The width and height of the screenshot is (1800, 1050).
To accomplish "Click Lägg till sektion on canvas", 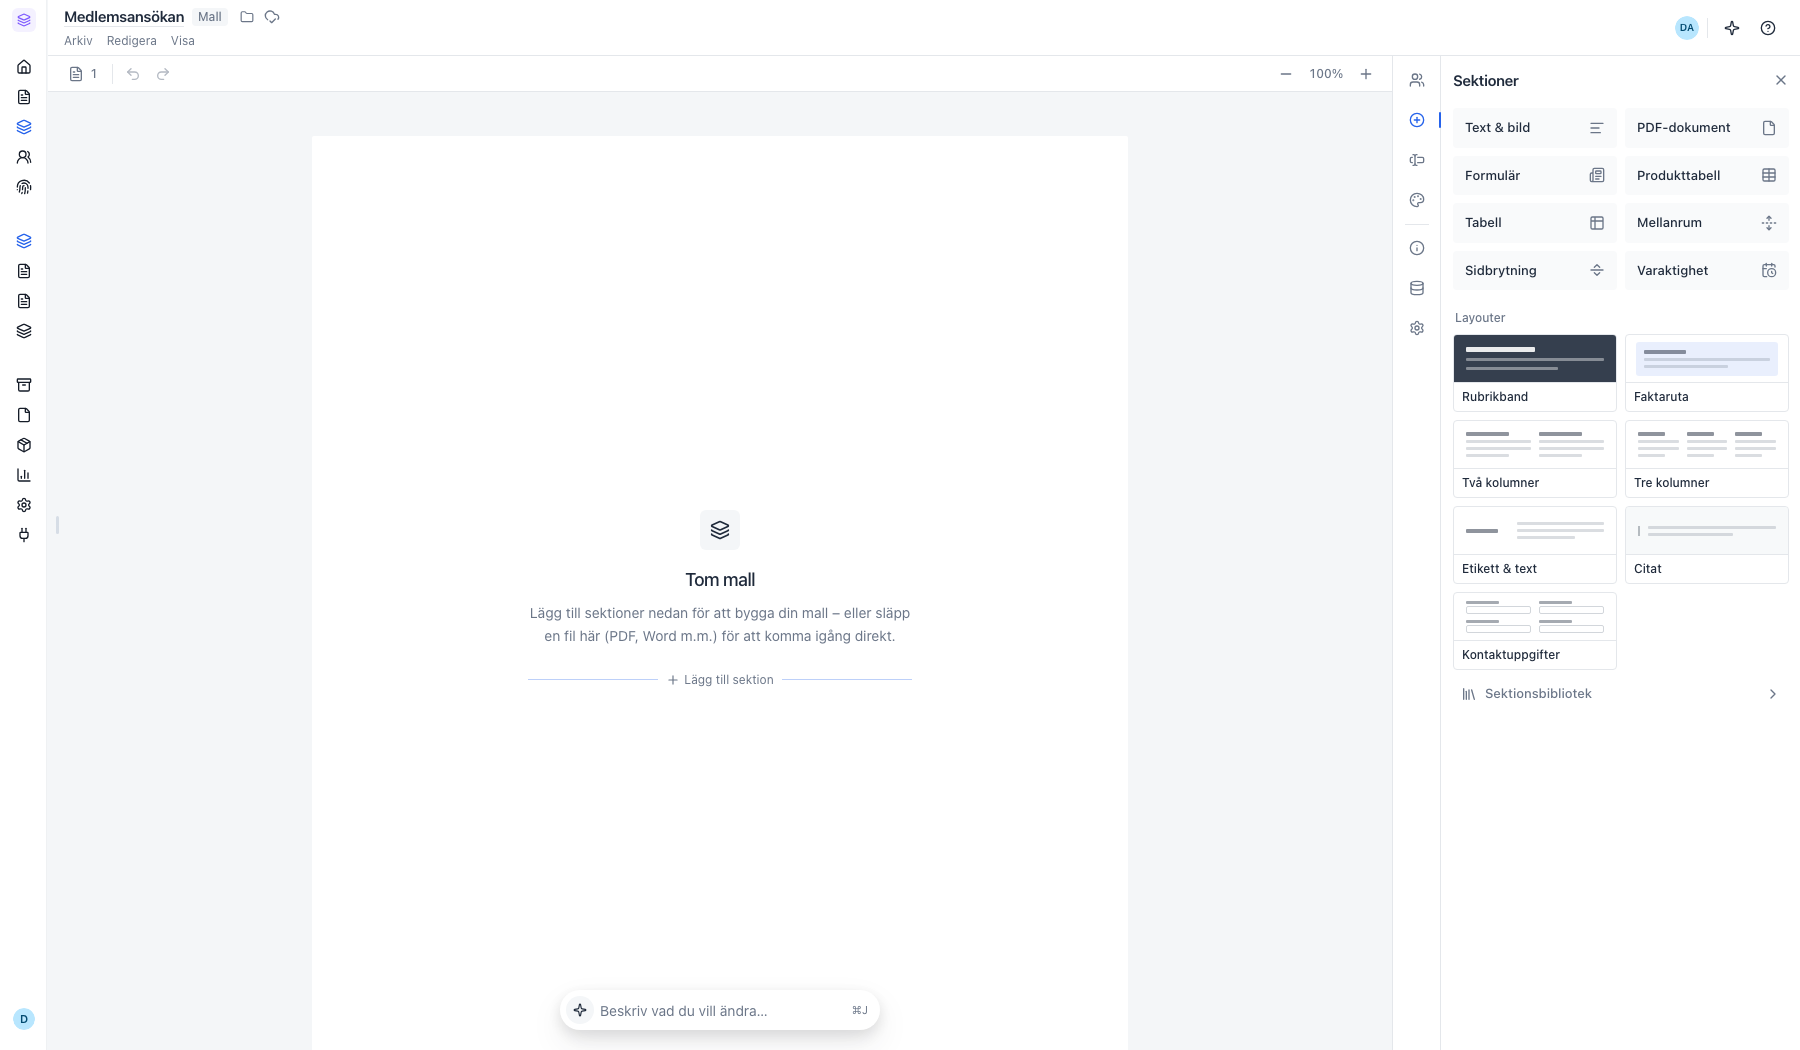I will 720,680.
